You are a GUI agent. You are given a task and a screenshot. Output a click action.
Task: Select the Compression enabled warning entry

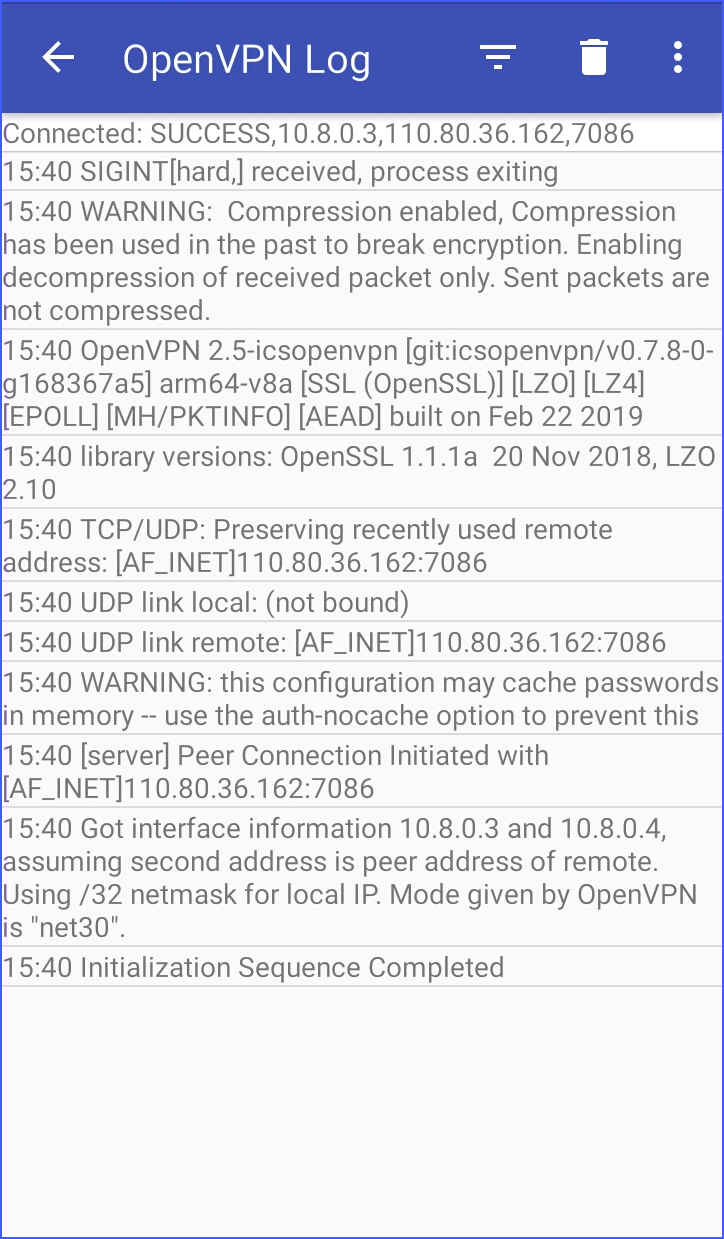click(355, 261)
